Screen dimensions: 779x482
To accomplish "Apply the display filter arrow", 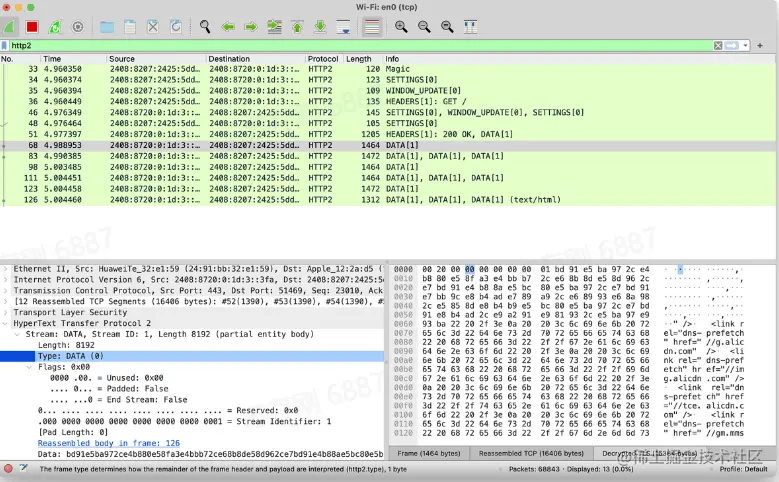I will tap(732, 45).
